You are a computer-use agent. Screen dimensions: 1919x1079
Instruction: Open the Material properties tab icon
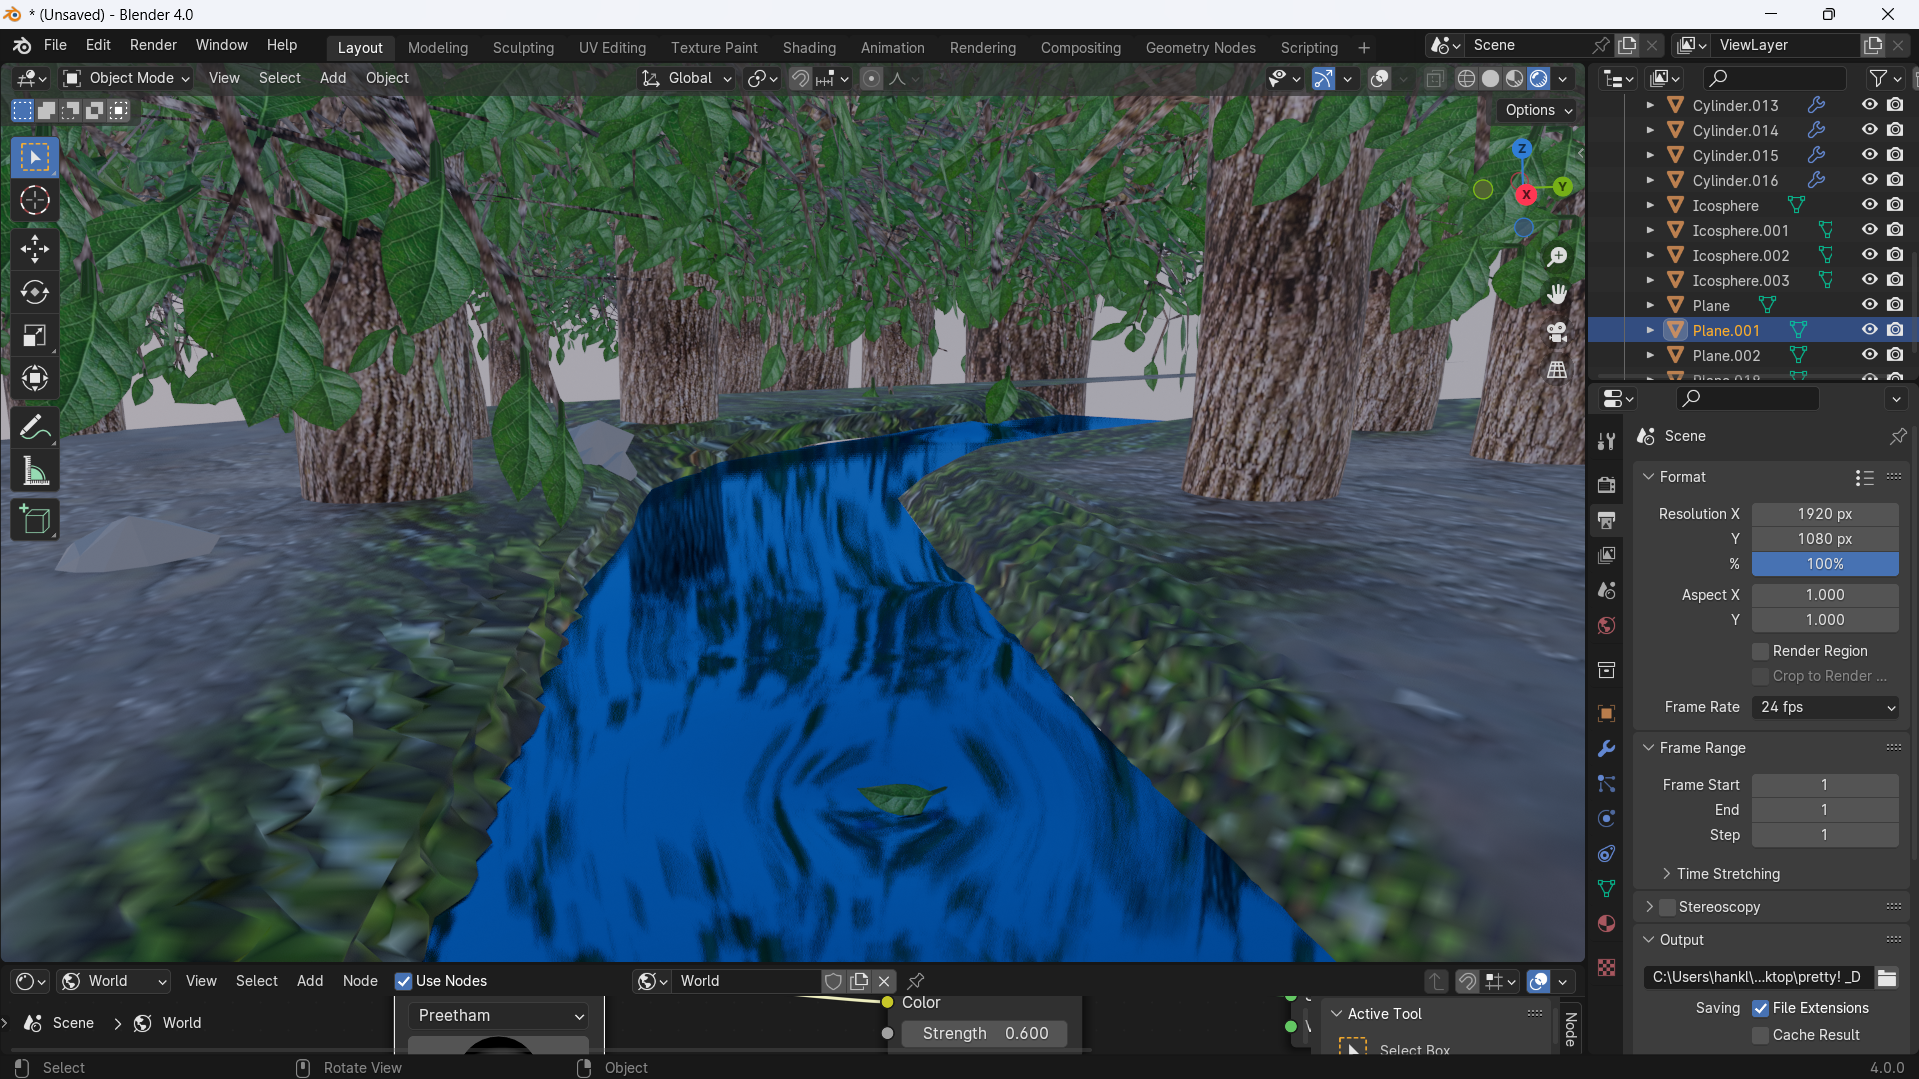(1606, 924)
